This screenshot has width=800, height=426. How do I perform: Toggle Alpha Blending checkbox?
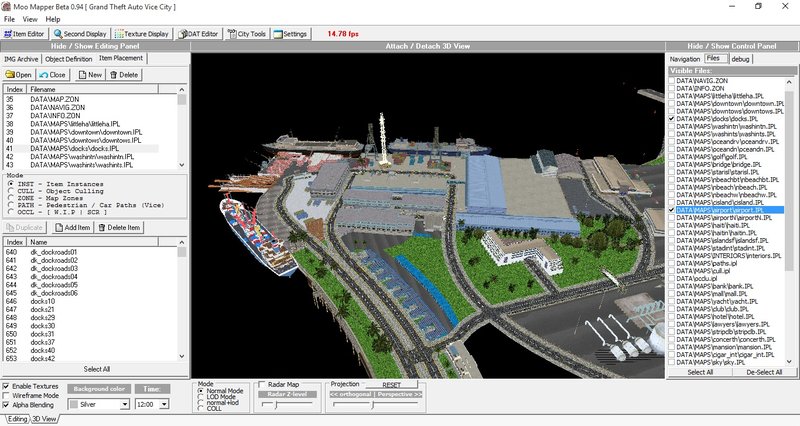tap(6, 405)
